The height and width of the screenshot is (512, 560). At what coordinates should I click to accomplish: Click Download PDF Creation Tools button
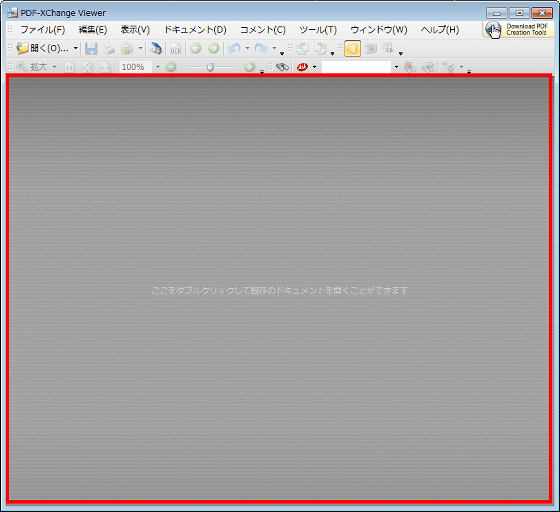tap(518, 29)
